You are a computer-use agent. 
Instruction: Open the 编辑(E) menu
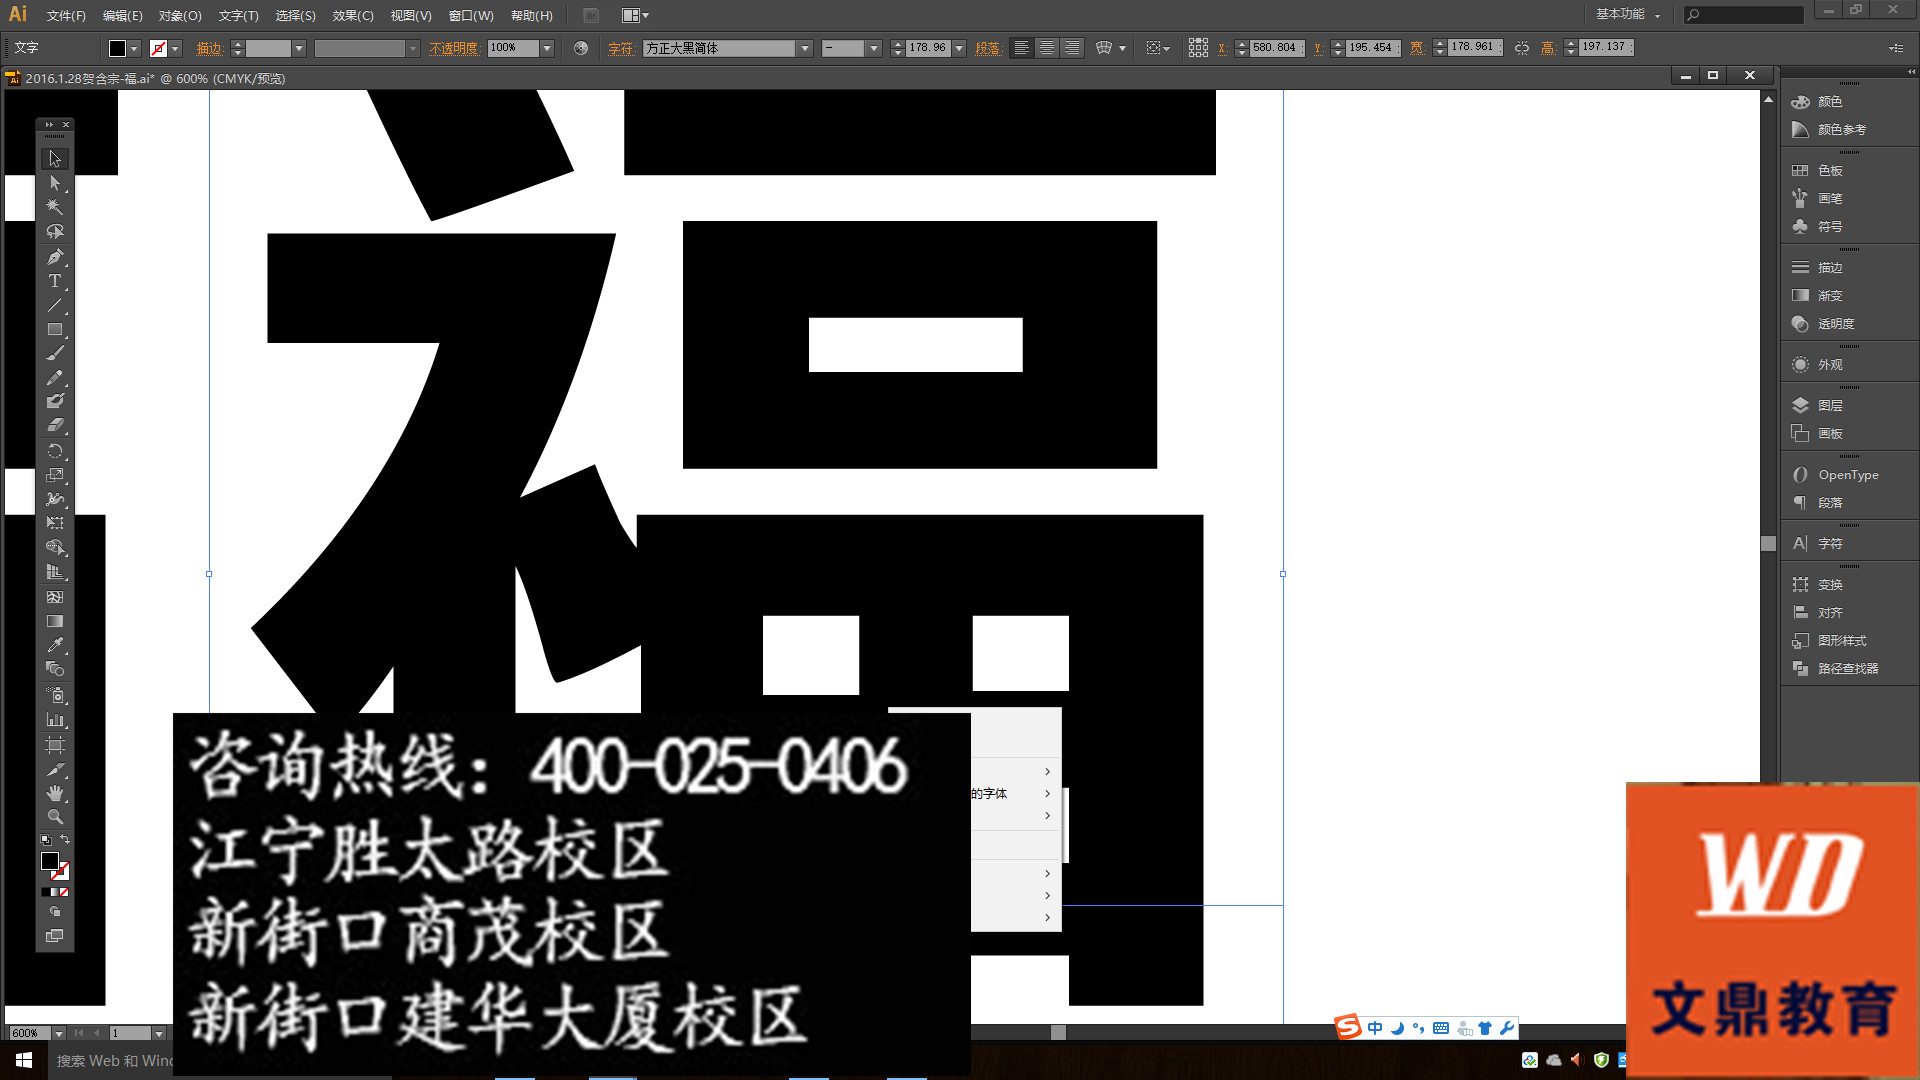(x=122, y=15)
